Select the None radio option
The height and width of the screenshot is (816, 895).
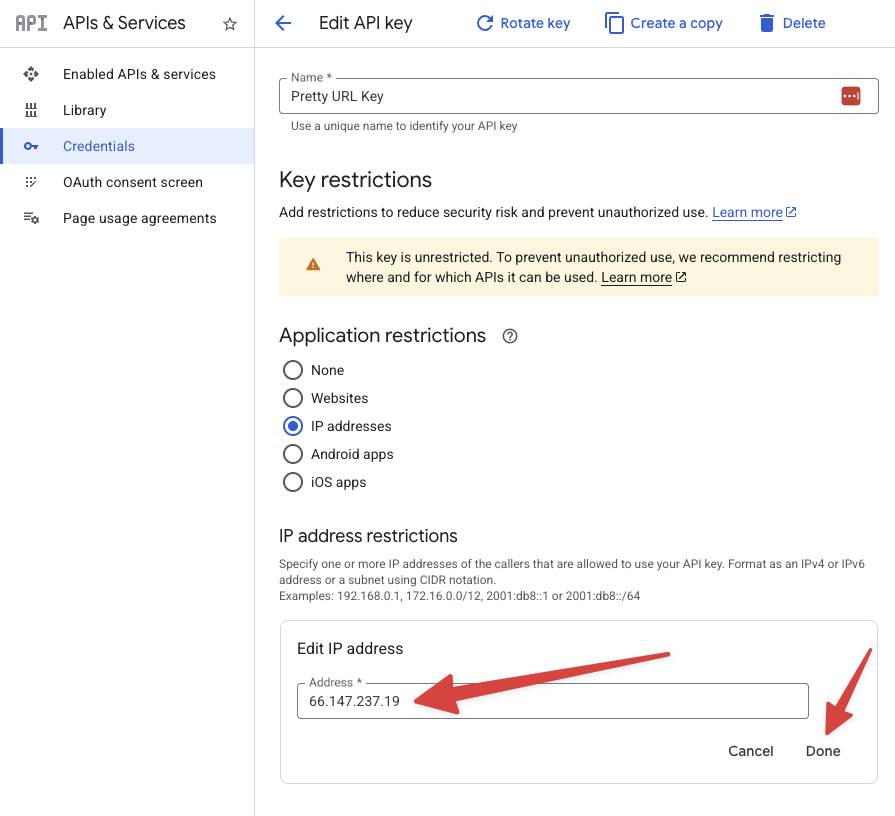(293, 370)
